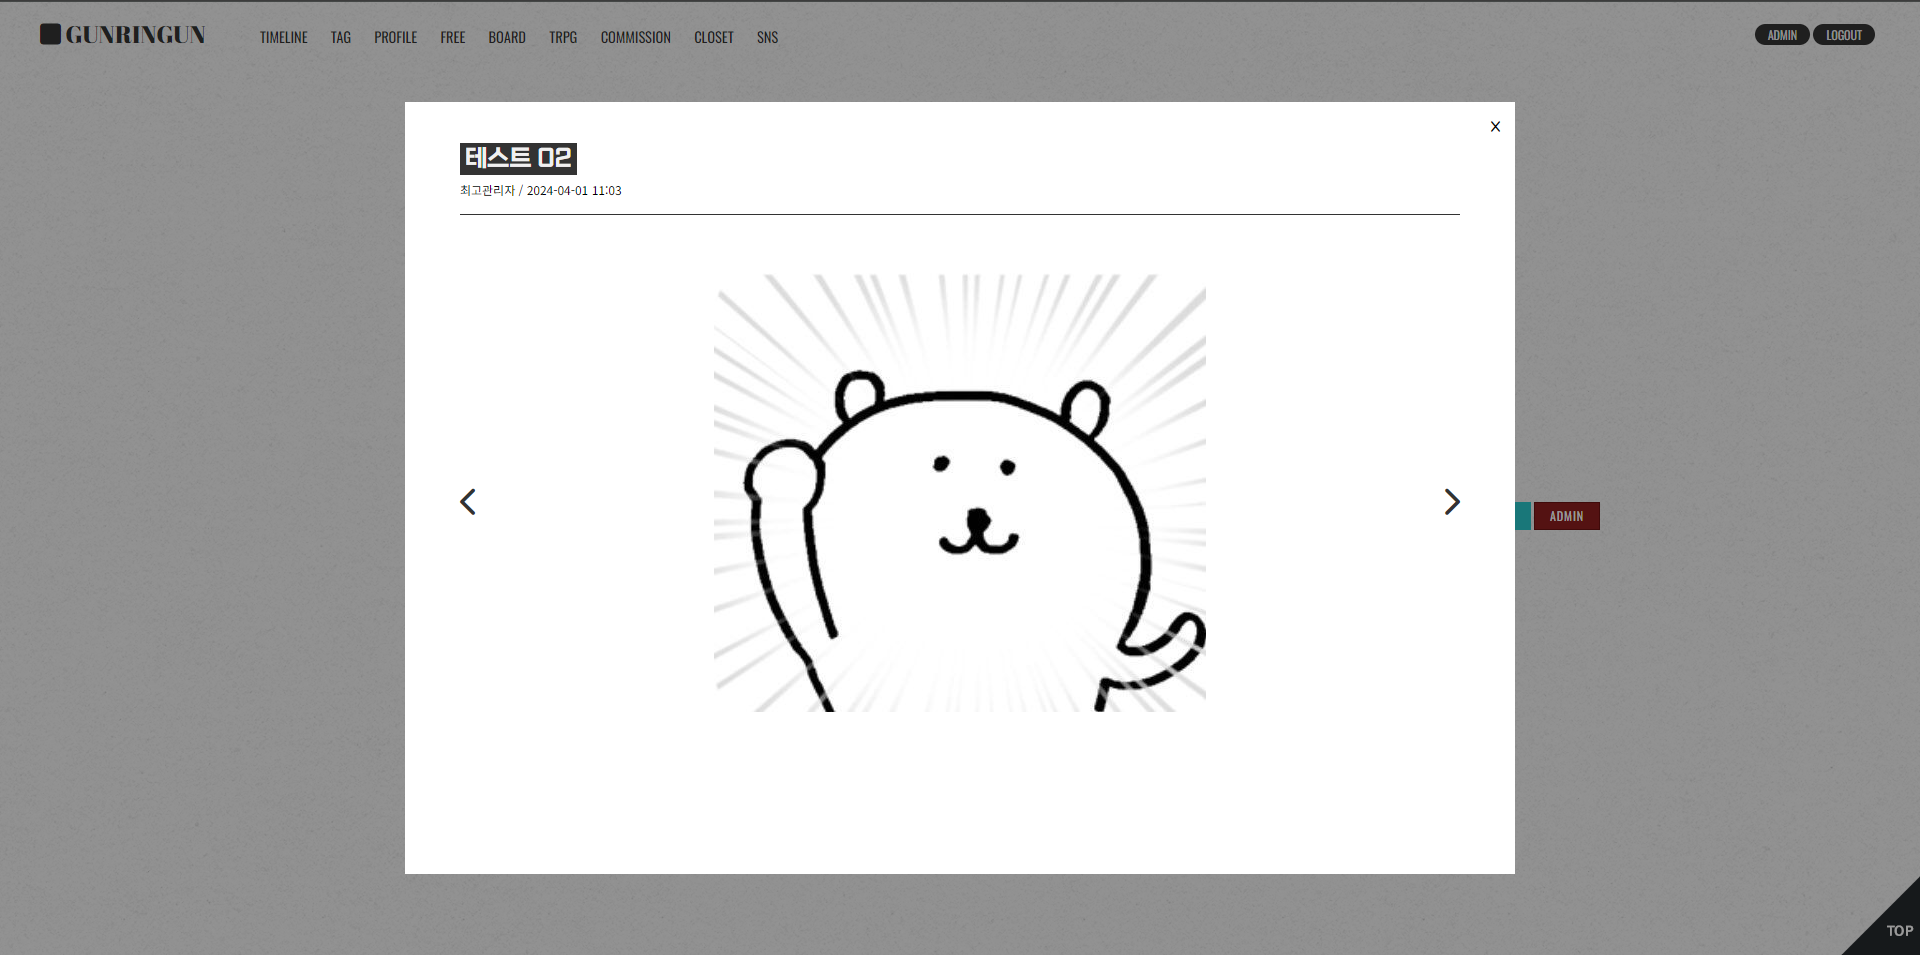Click the red ADMIN button behind popup
This screenshot has height=955, width=1920.
[1567, 516]
